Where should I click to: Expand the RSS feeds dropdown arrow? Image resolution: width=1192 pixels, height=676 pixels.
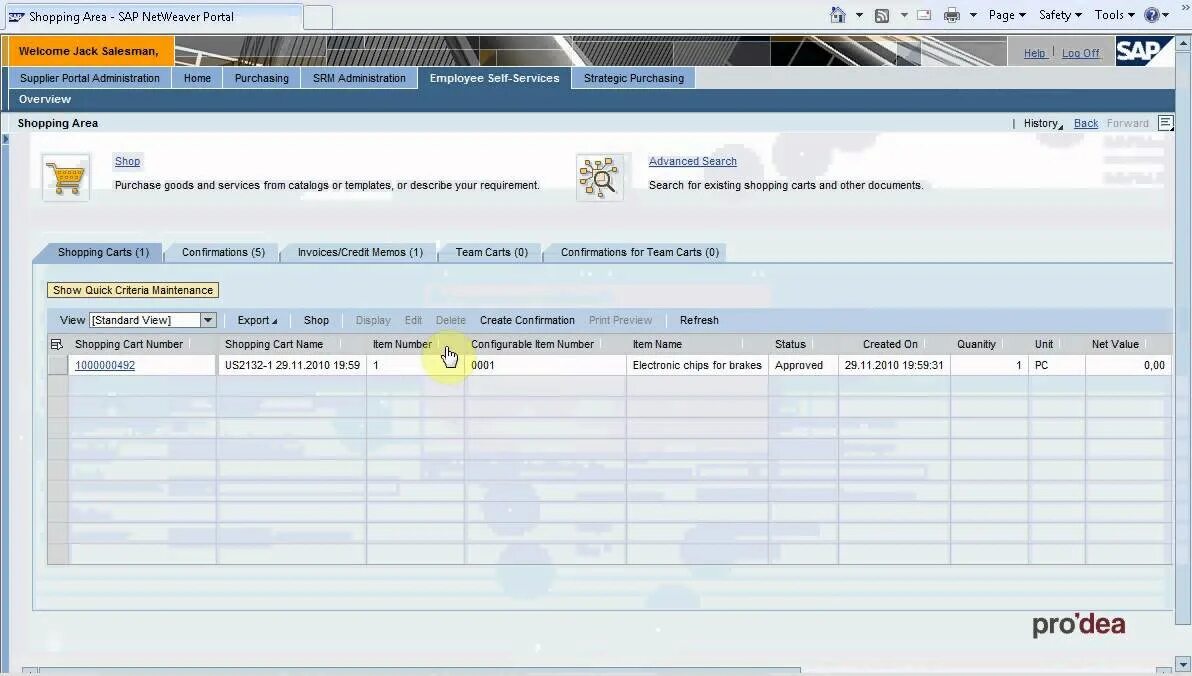pyautogui.click(x=904, y=15)
